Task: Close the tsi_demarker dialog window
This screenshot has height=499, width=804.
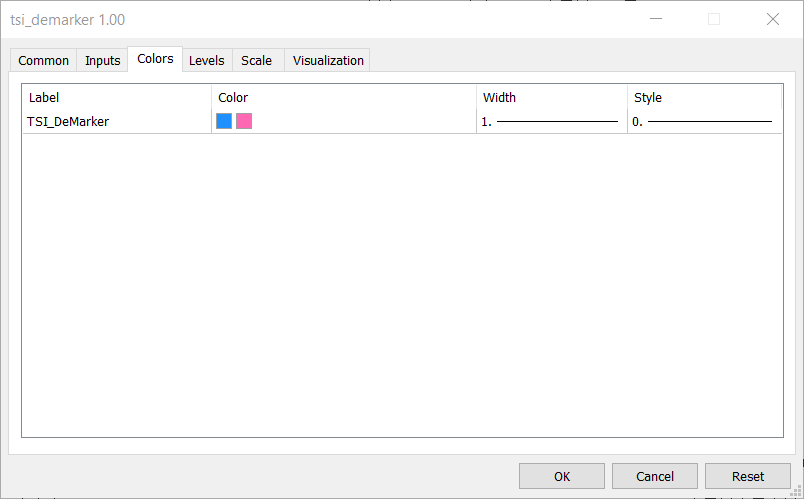Action: pyautogui.click(x=773, y=19)
